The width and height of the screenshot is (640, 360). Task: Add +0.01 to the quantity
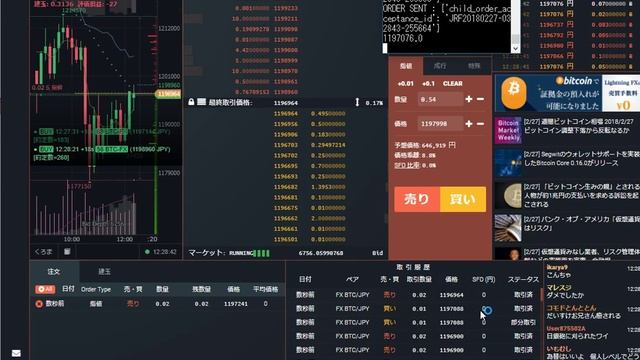405,84
